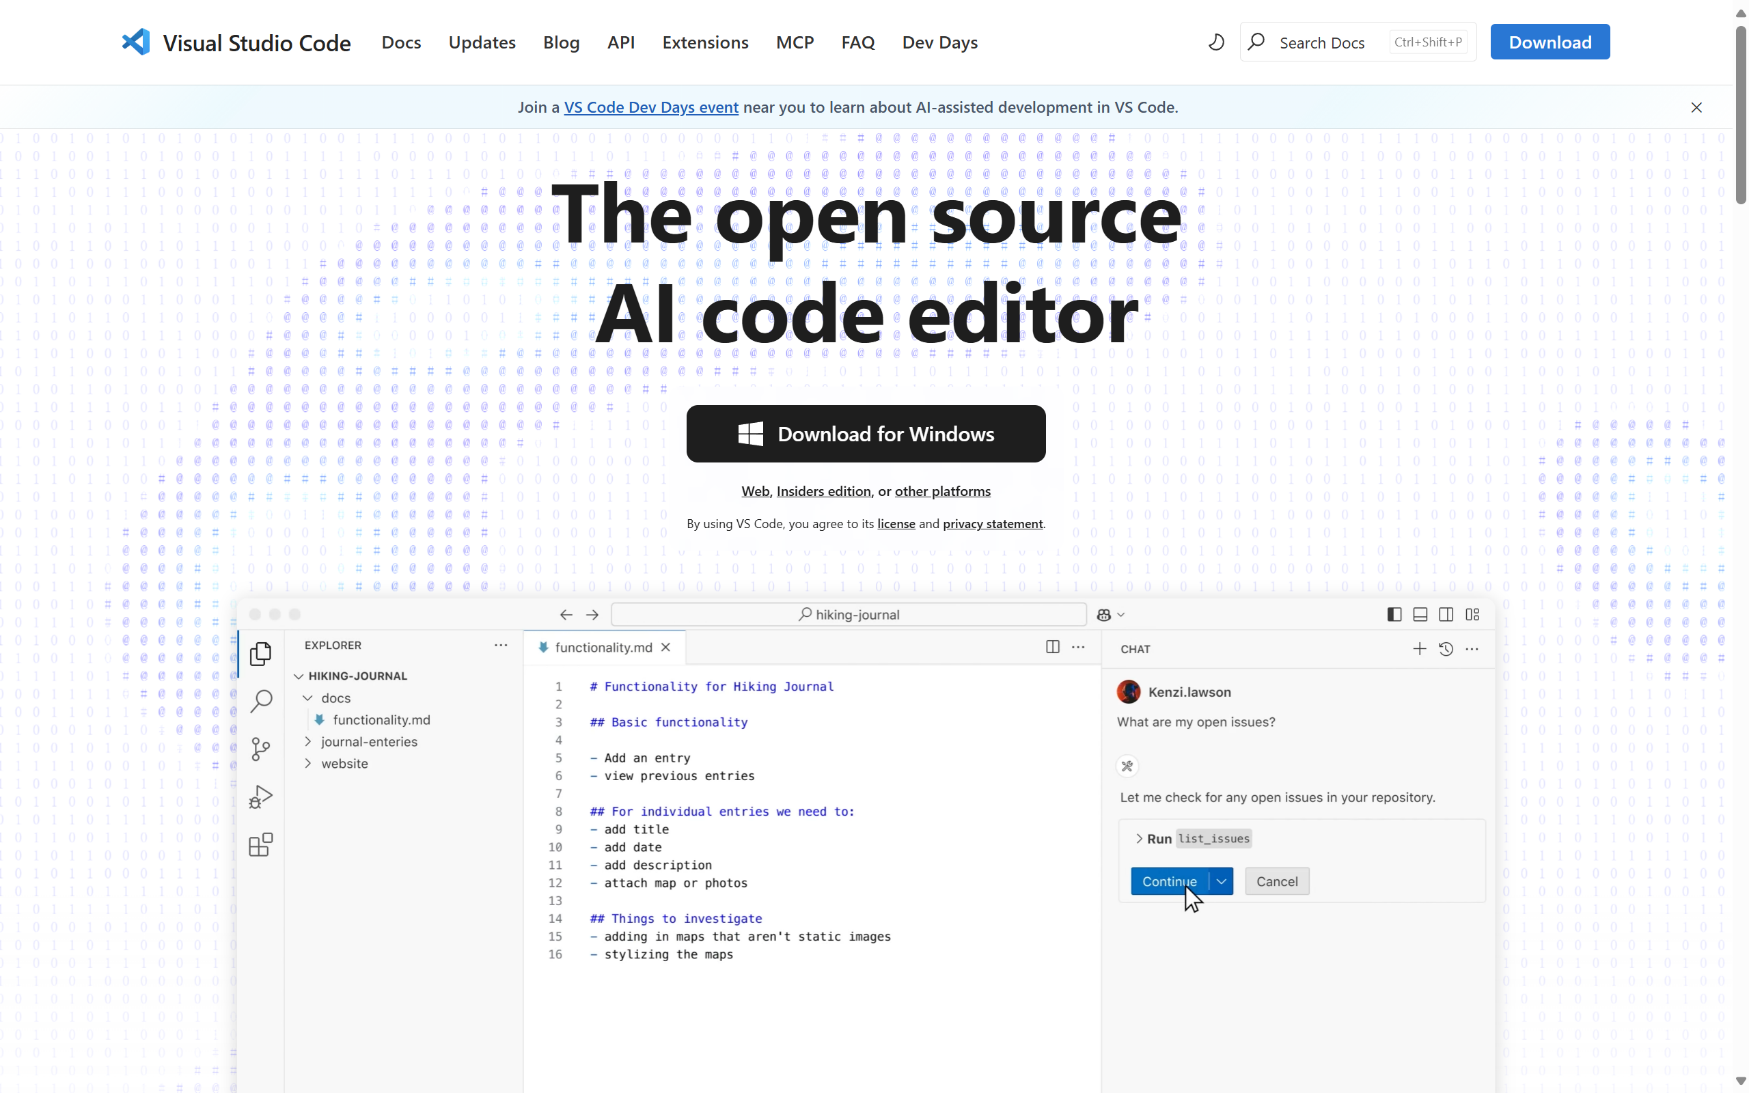Collapse the HIKING-JOURNAL folder tree

299,676
